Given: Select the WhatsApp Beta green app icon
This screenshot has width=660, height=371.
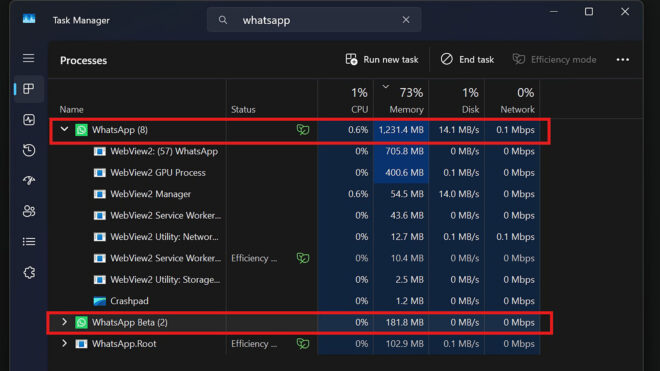Looking at the screenshot, I should 81,323.
